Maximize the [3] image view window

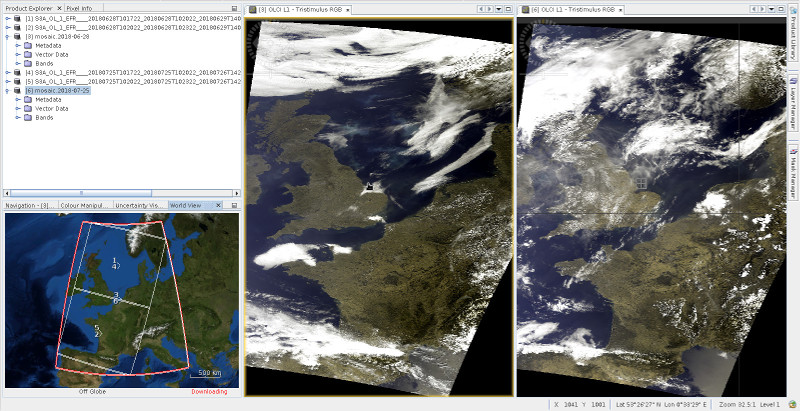[x=508, y=9]
